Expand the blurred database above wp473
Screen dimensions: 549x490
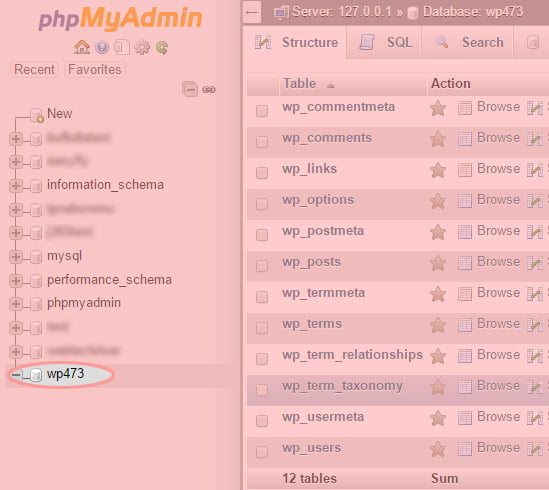pos(15,351)
